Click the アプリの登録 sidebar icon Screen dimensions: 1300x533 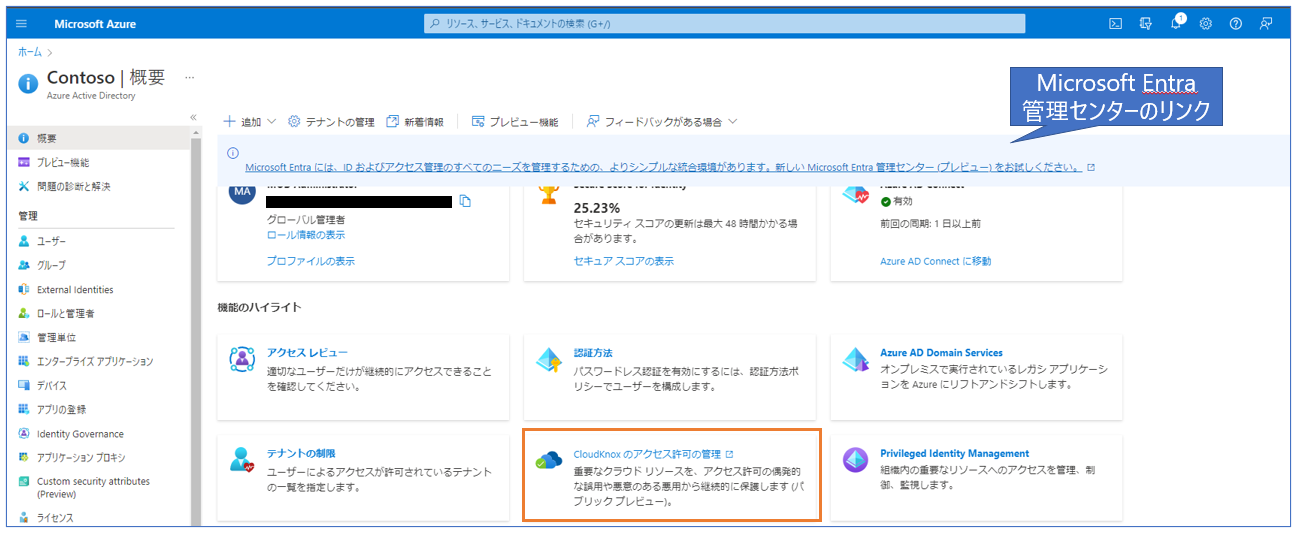pyautogui.click(x=24, y=409)
